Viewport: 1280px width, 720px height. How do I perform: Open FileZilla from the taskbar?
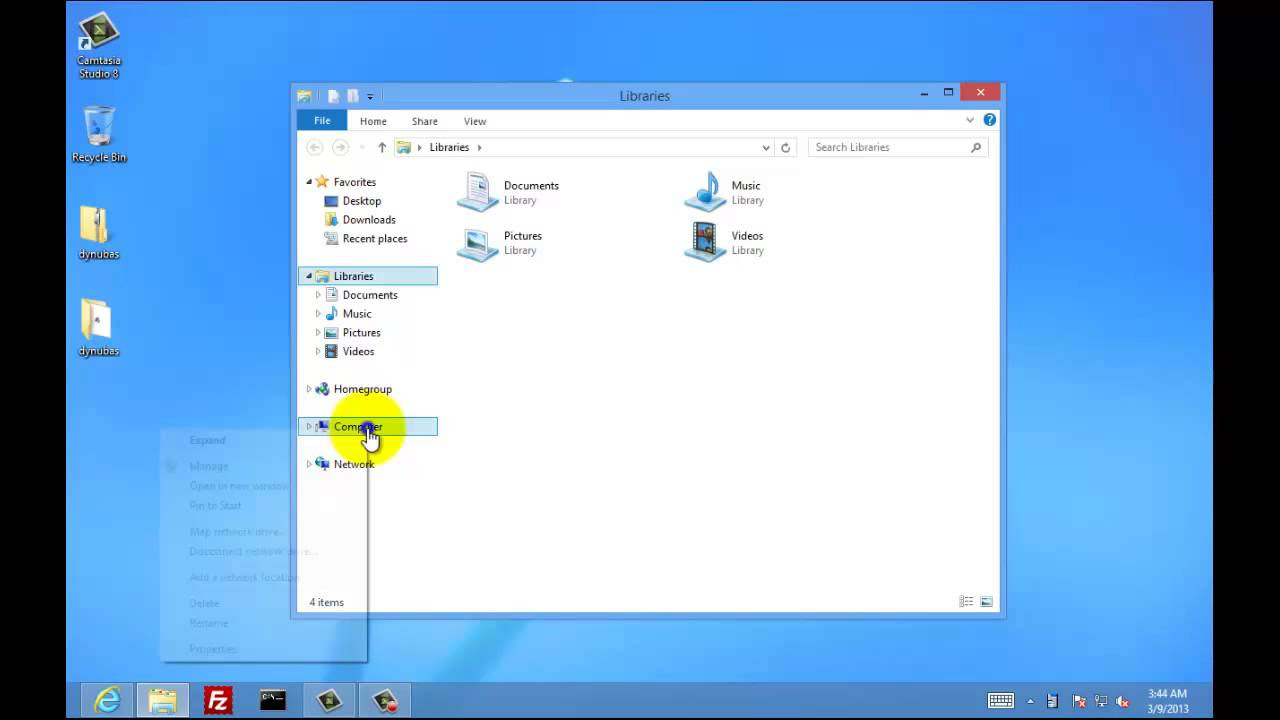click(218, 700)
